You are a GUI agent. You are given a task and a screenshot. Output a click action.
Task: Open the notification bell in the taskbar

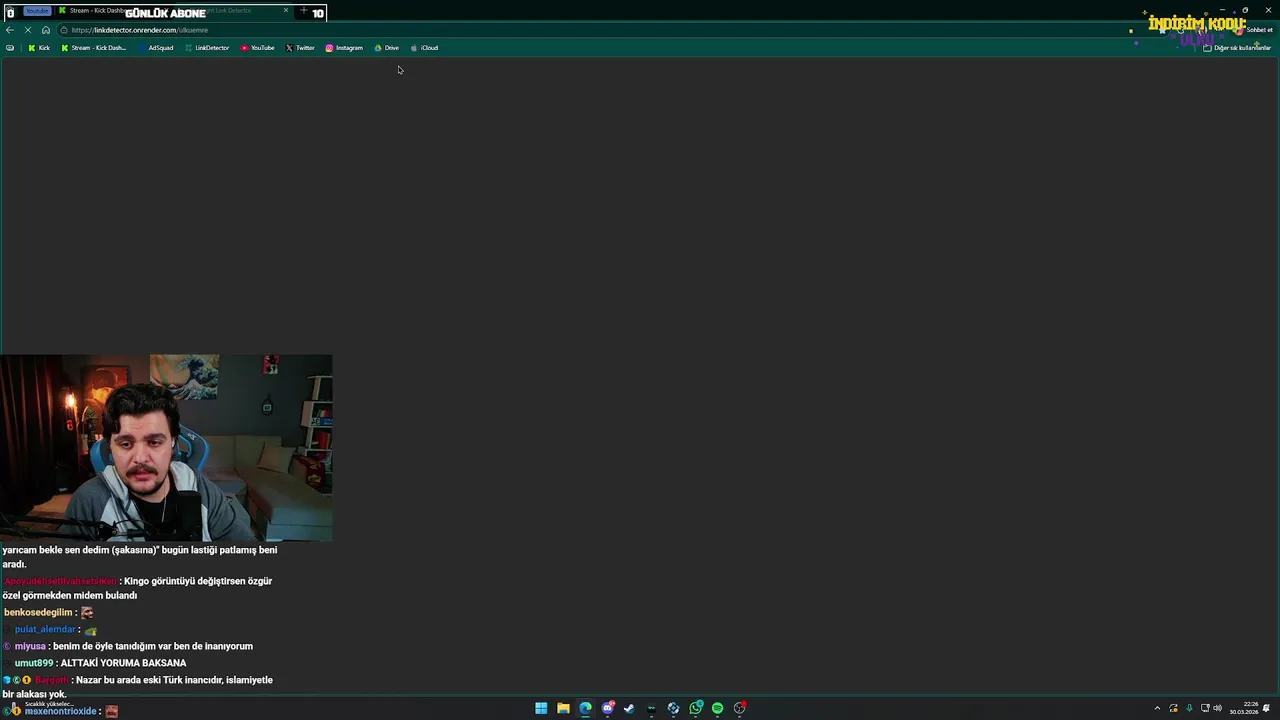click(x=1267, y=708)
